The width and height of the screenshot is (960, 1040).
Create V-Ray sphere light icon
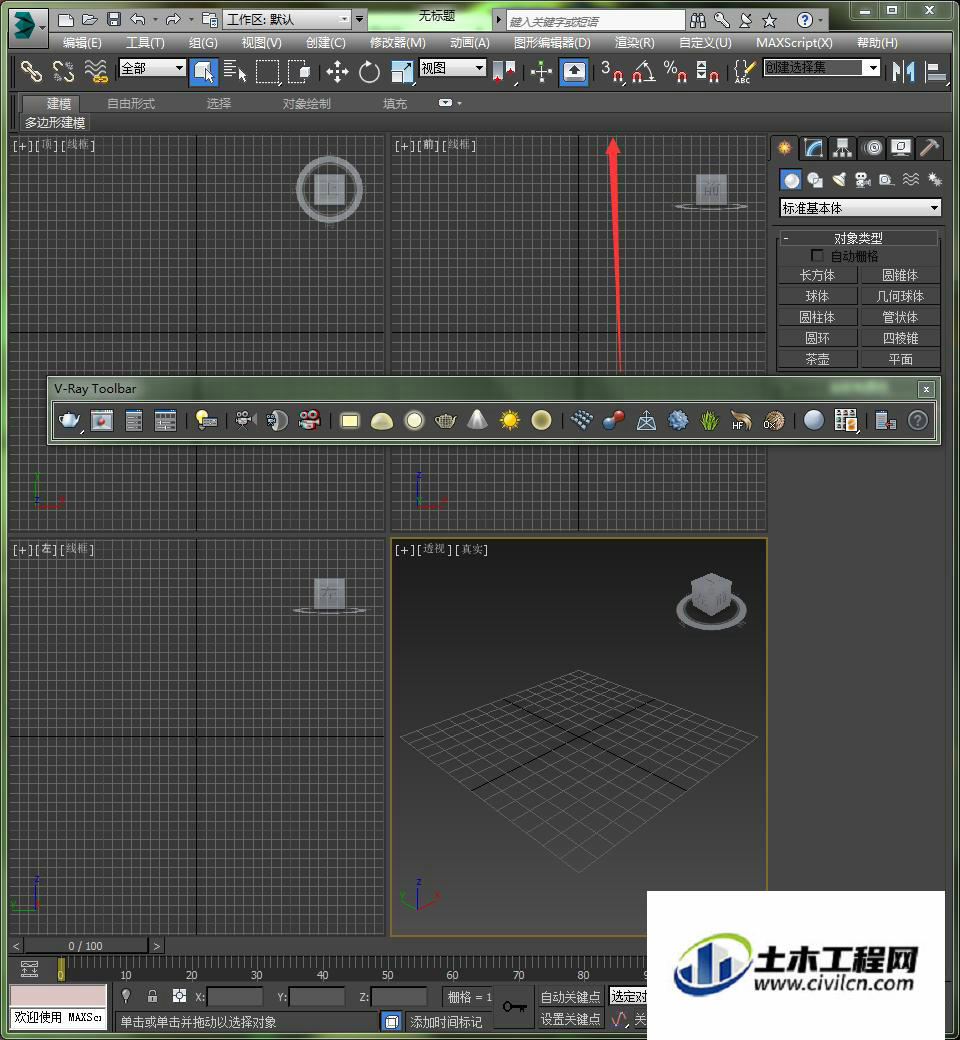414,421
